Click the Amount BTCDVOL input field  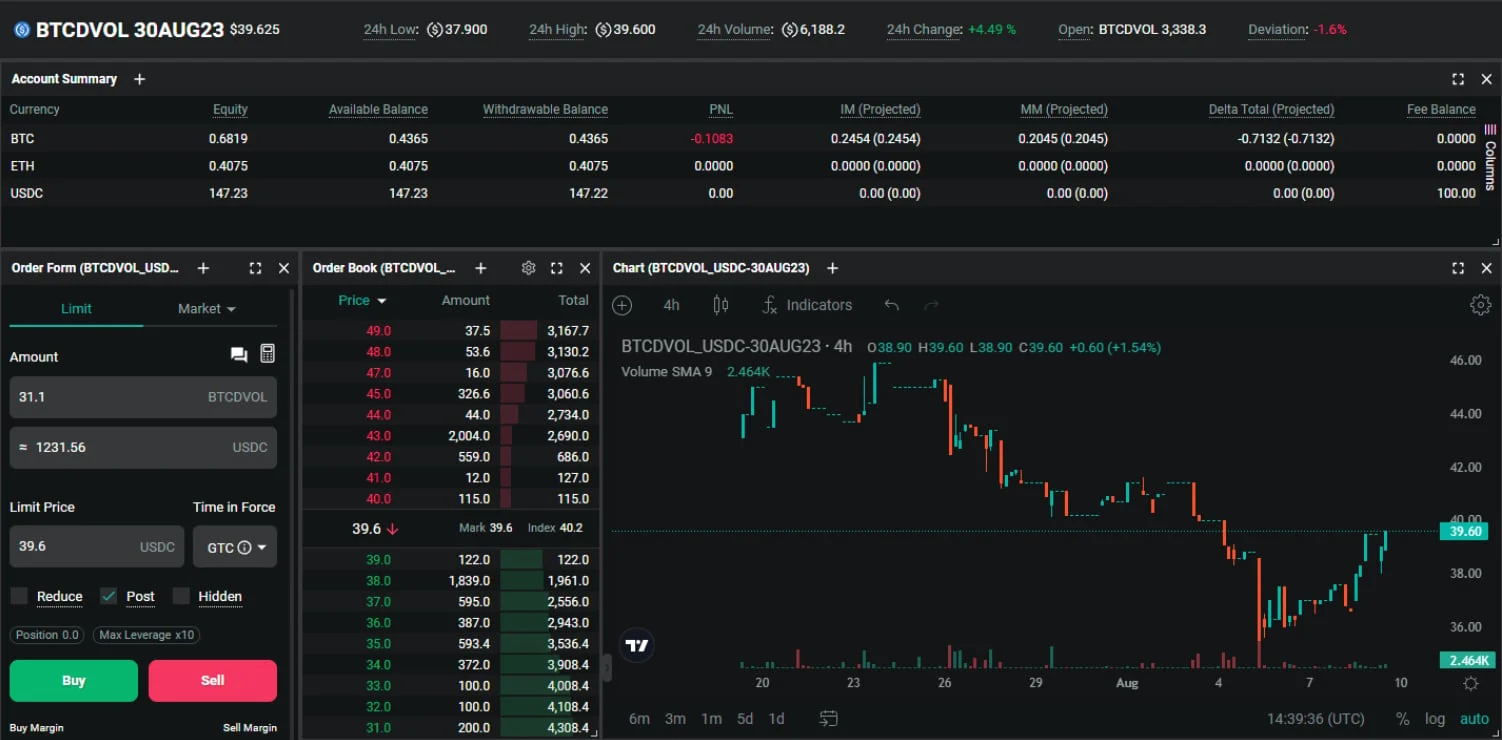(143, 397)
